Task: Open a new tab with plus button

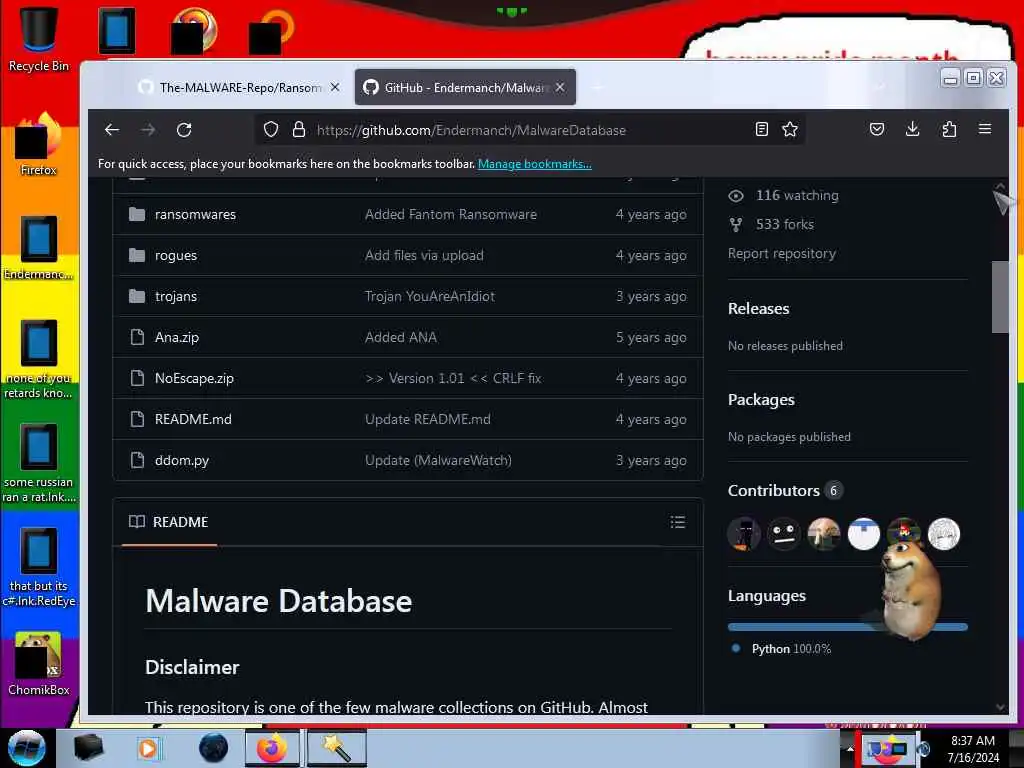Action: [597, 87]
